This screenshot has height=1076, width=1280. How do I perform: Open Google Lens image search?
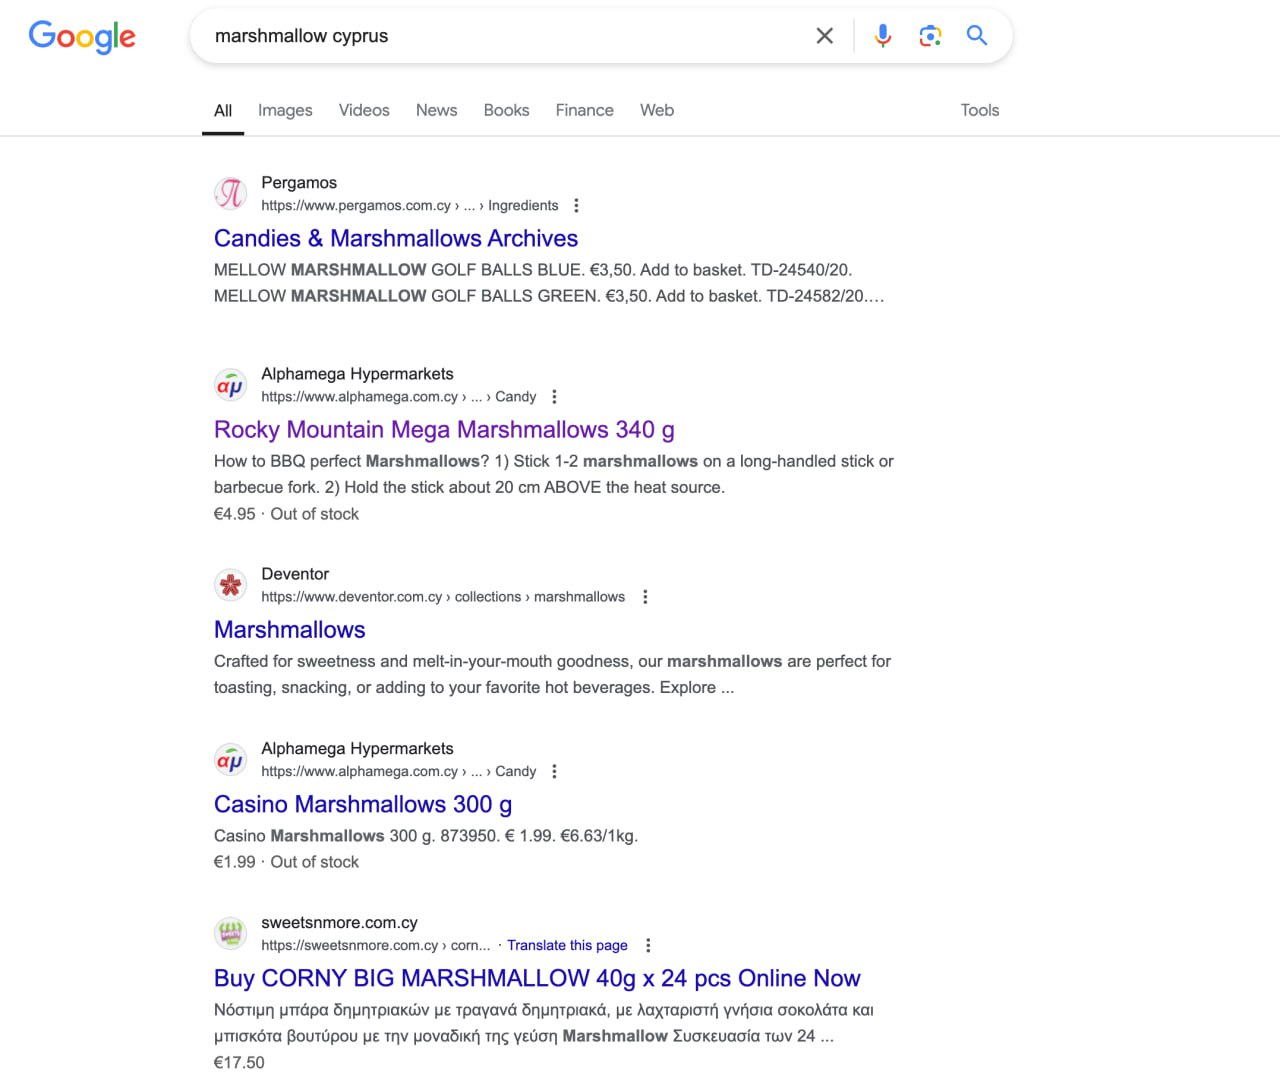click(x=930, y=36)
